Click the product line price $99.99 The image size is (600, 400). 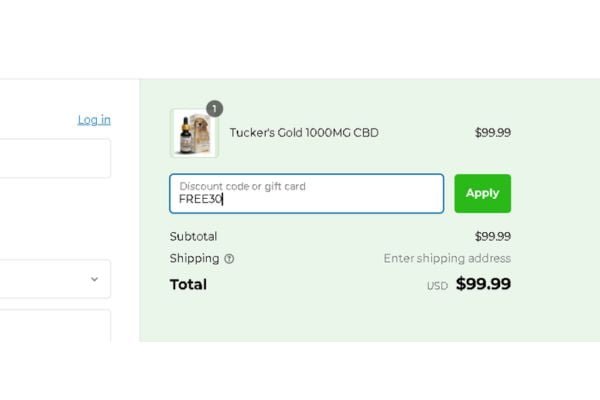point(492,133)
